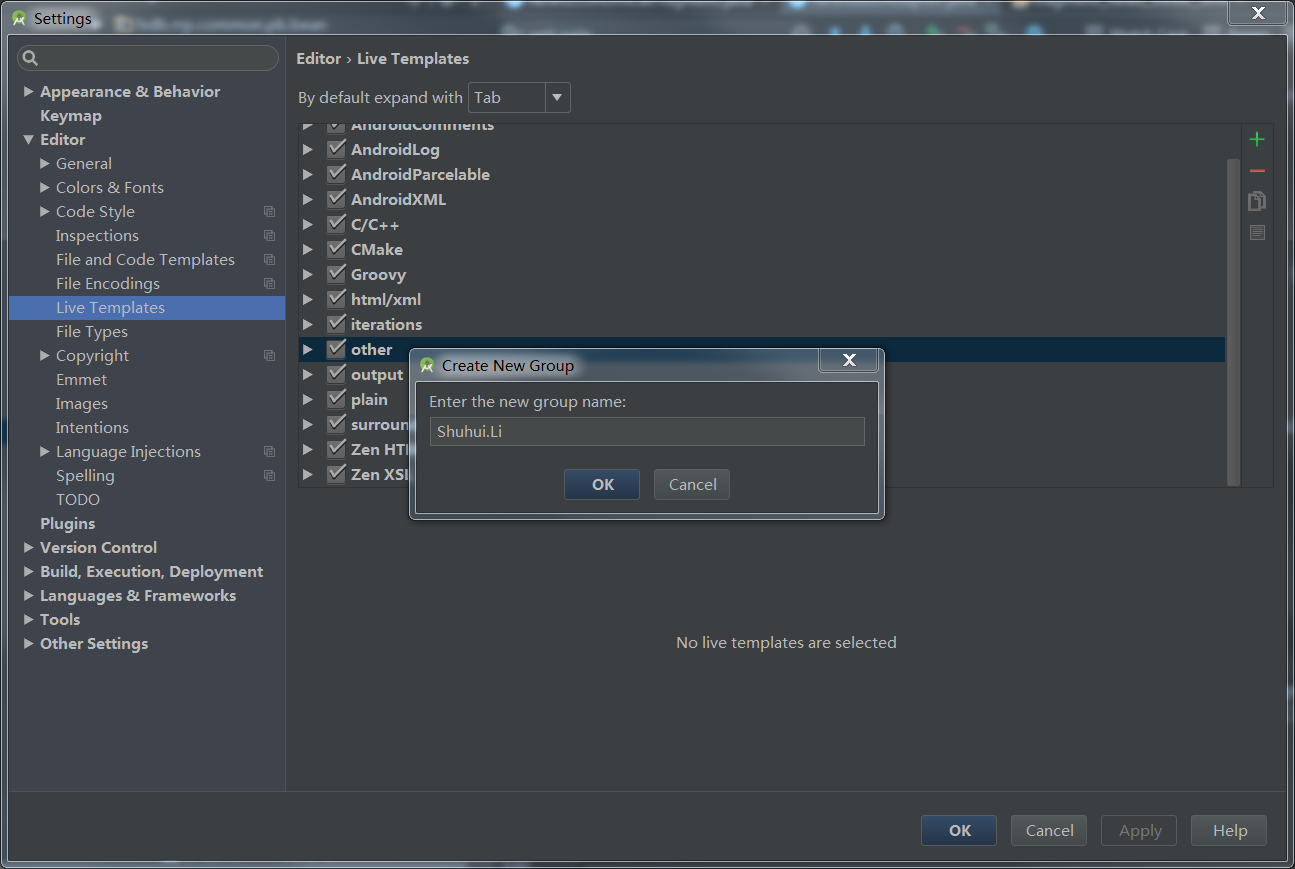The height and width of the screenshot is (869, 1295).
Task: Select TODO settings entry
Action: click(78, 500)
